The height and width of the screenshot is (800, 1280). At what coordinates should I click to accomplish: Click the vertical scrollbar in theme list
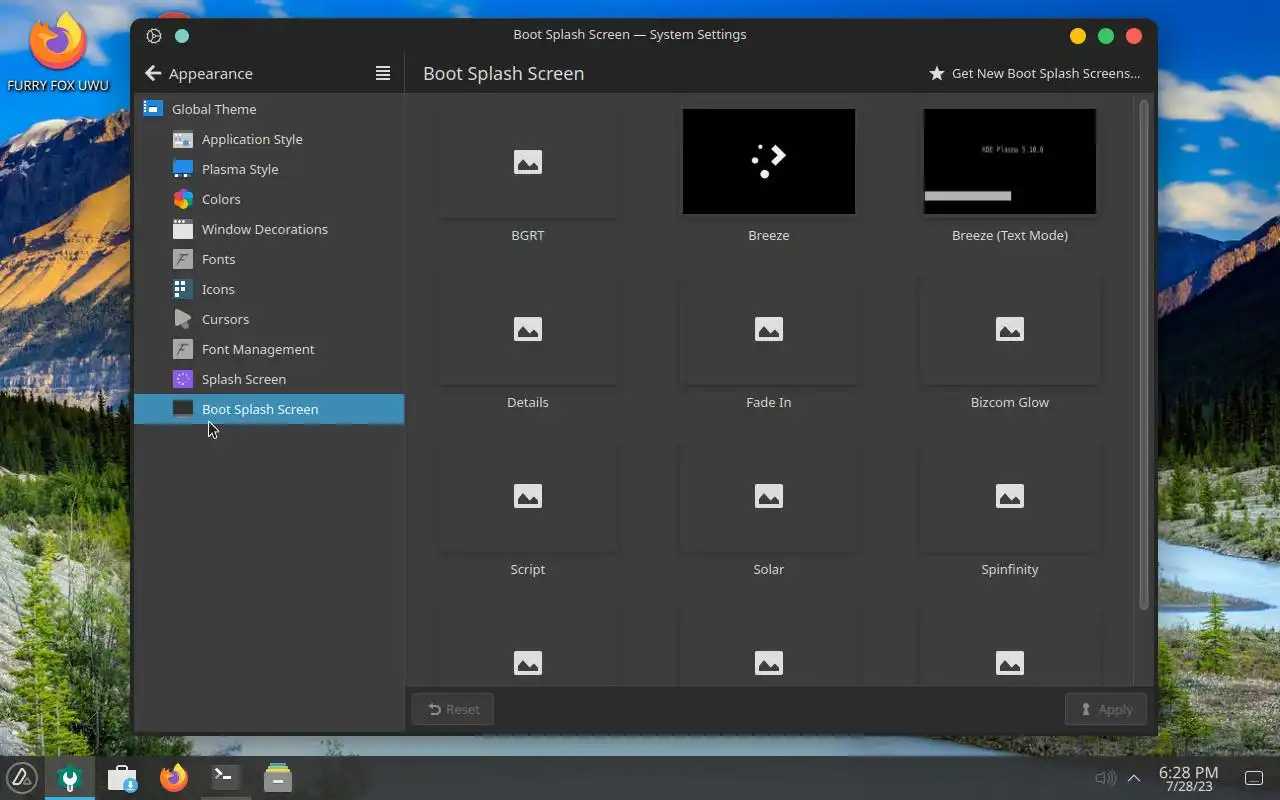(x=1144, y=354)
